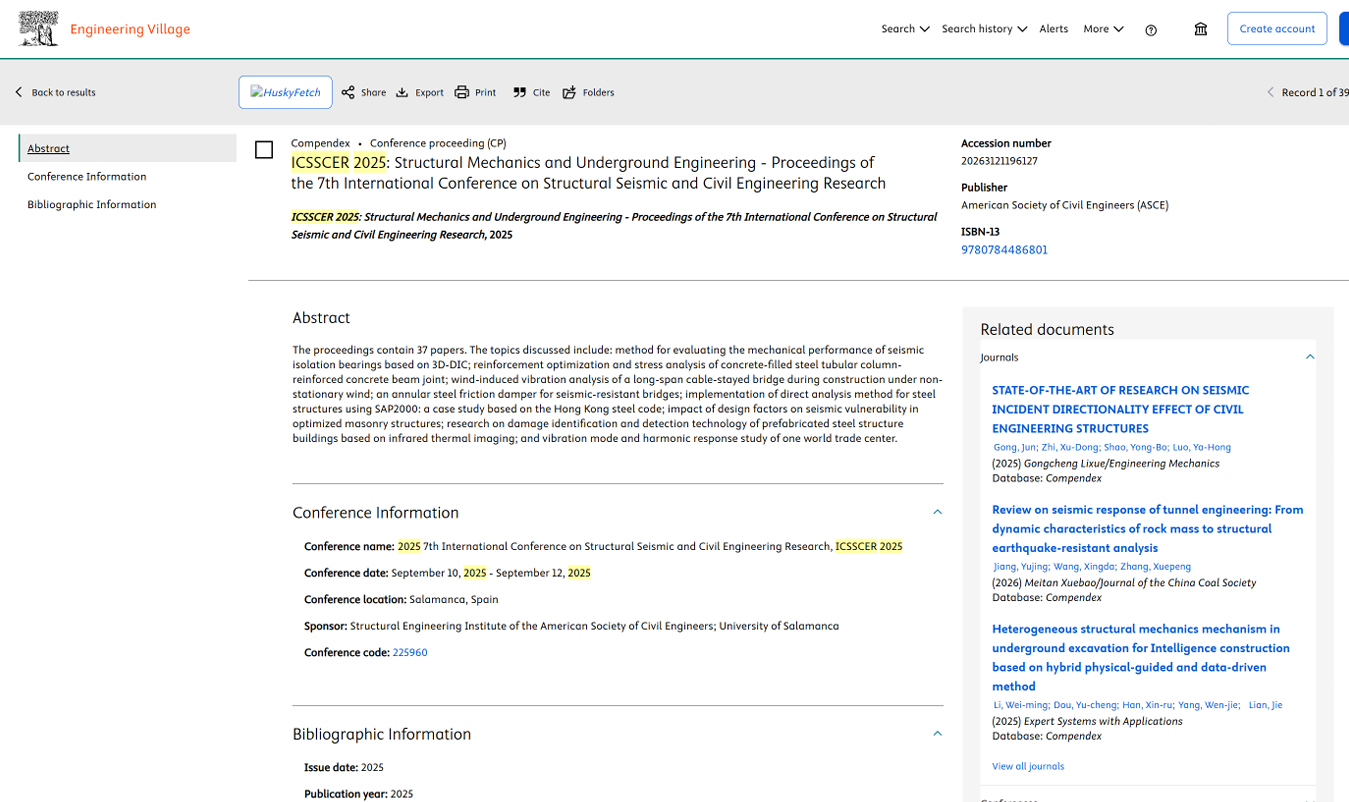The width and height of the screenshot is (1349, 802).
Task: Collapse the Conference Information section
Action: point(937,512)
